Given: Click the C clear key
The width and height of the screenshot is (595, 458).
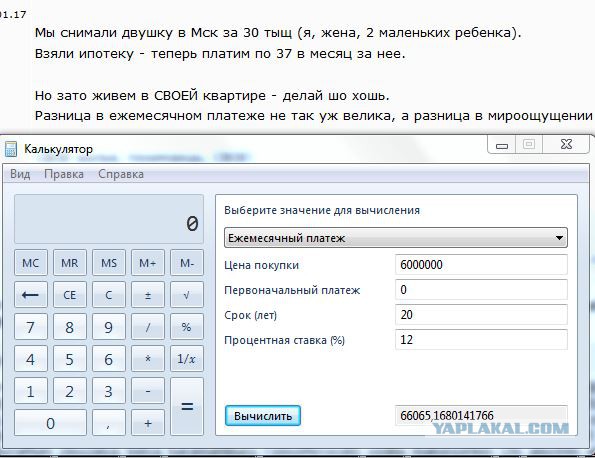Looking at the screenshot, I should (x=109, y=294).
